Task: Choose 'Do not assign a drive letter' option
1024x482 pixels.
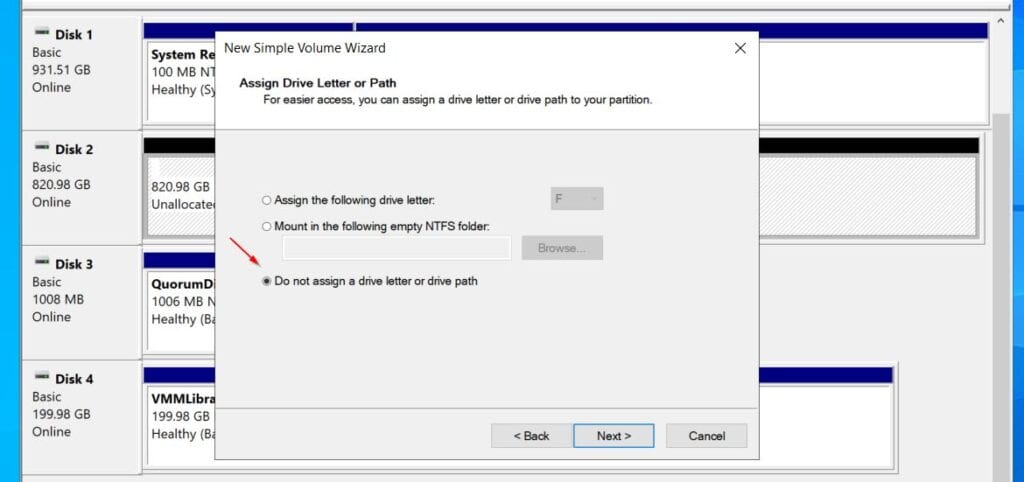Action: (x=266, y=281)
